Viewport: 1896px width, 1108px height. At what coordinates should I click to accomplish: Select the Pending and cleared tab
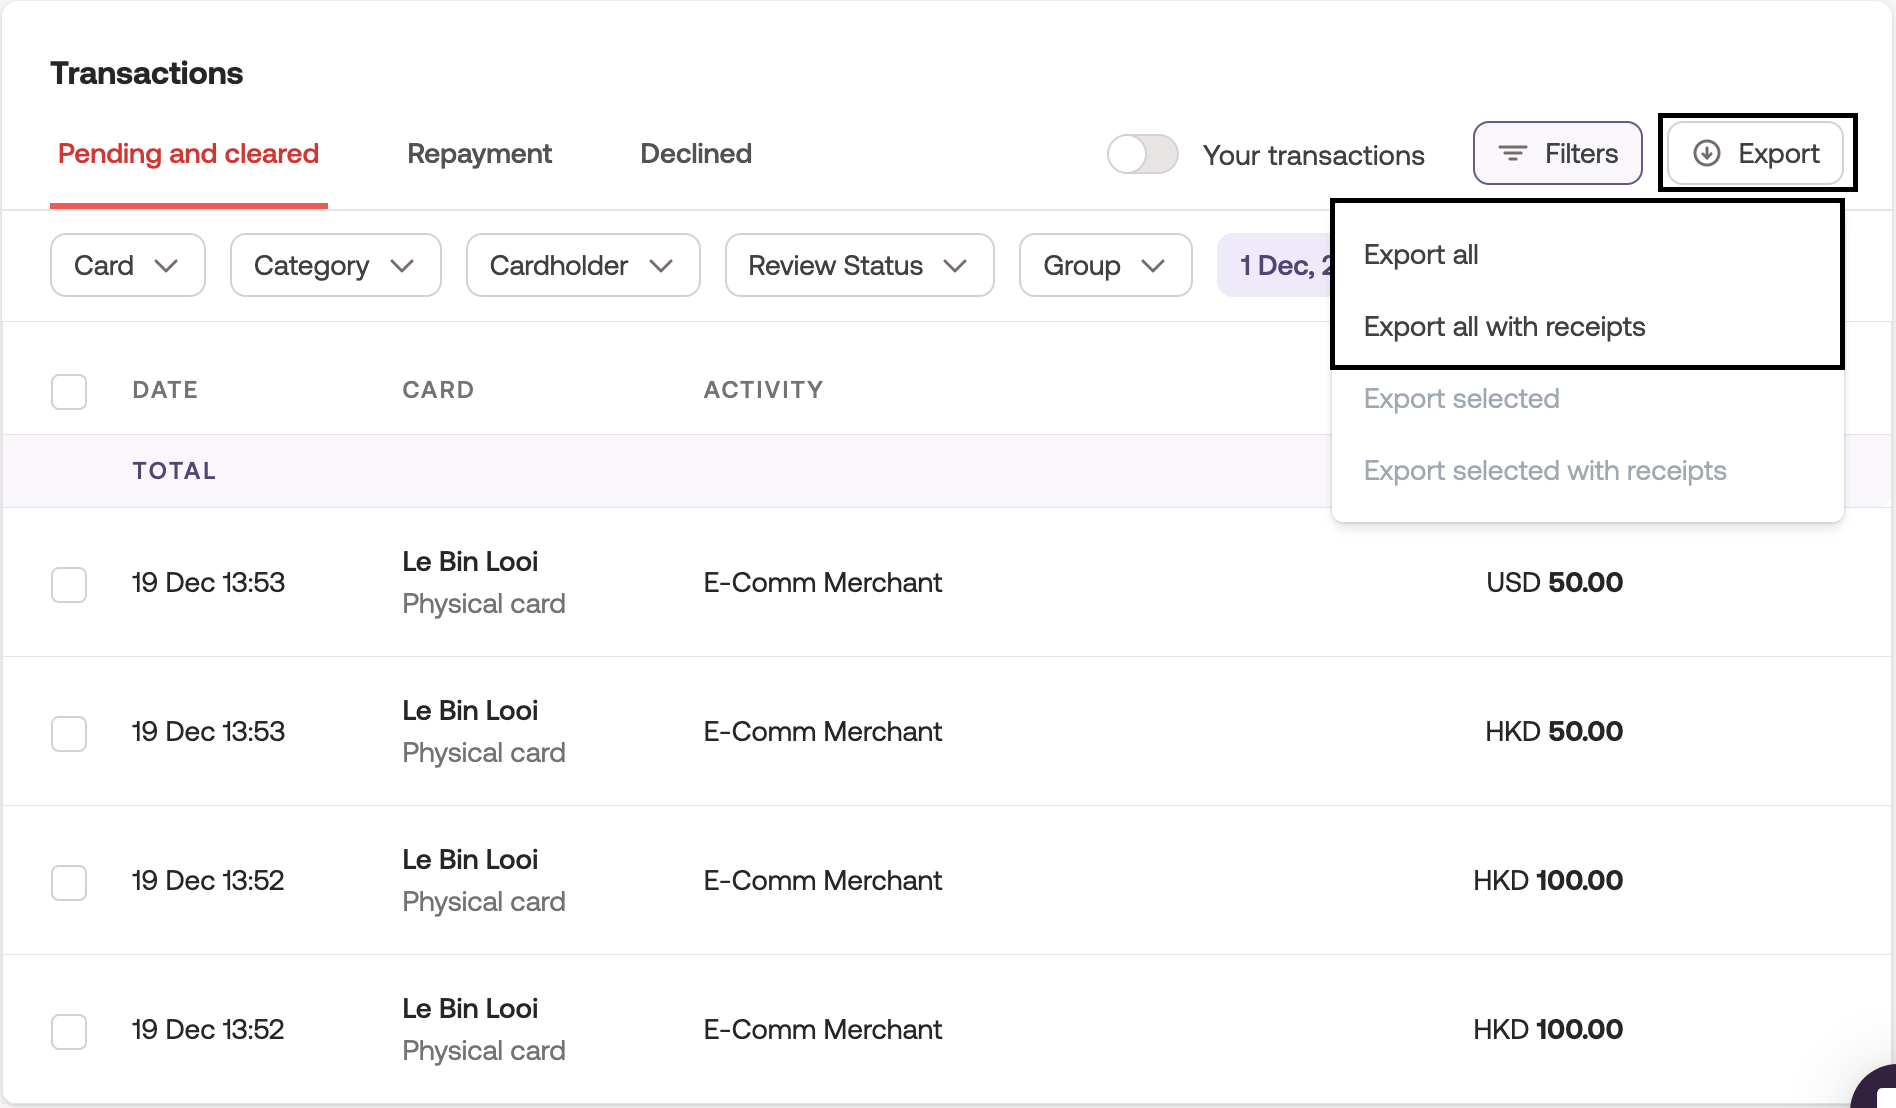[x=188, y=154]
